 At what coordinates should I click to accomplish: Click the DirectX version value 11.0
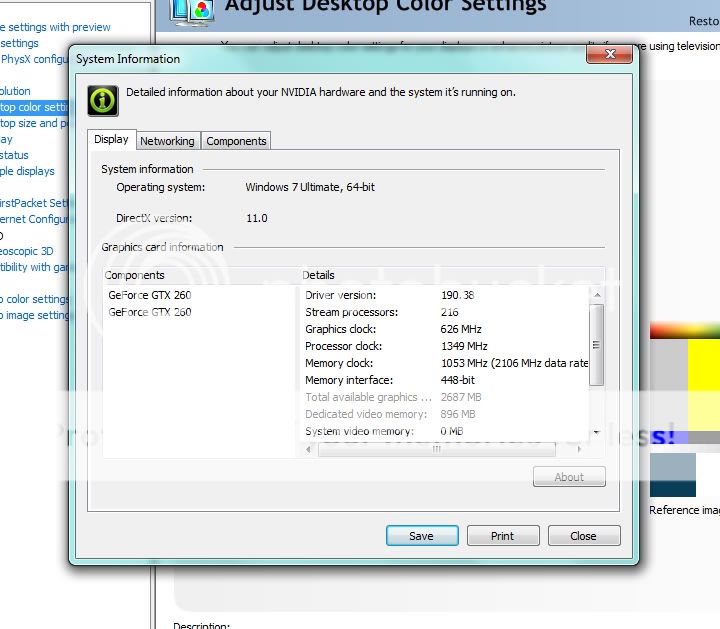pos(257,218)
